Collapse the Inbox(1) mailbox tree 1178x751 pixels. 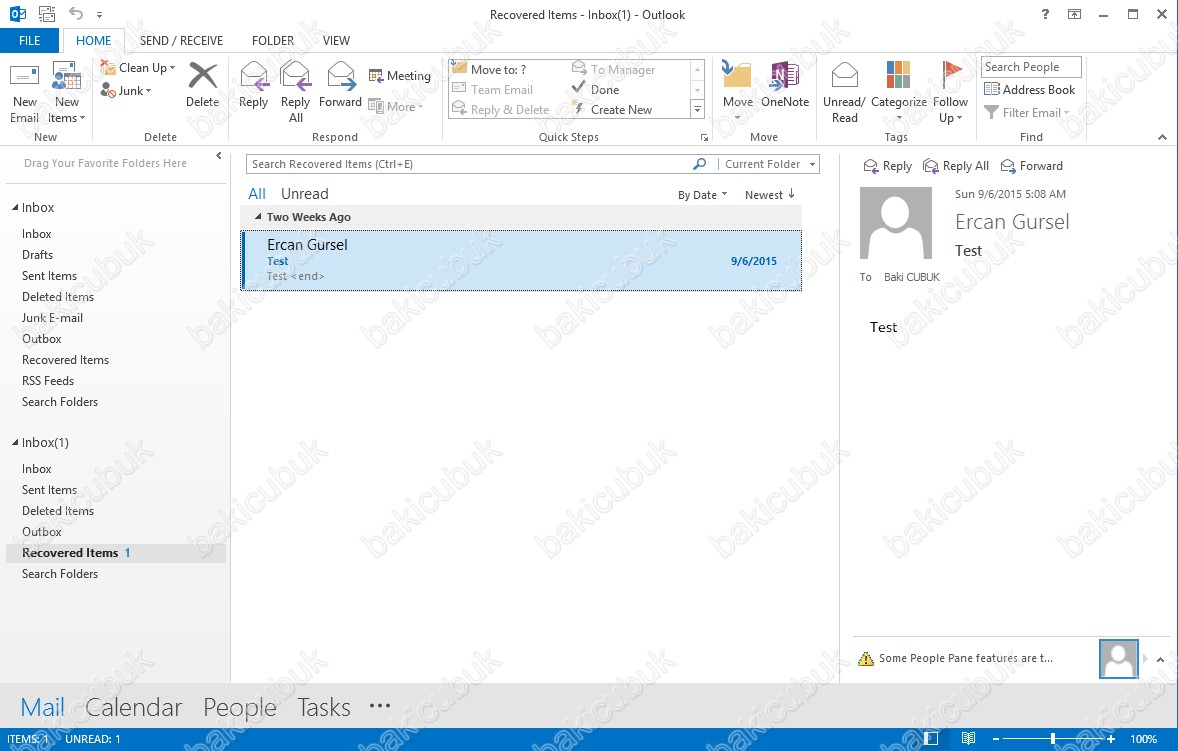coord(15,442)
